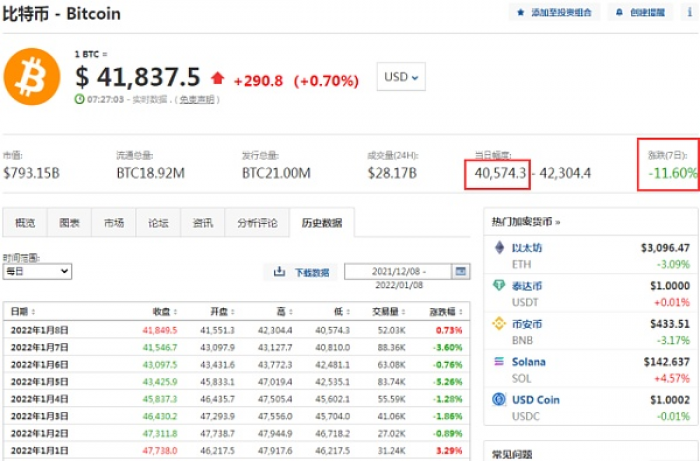Click the star add-to-portfolio icon
The image size is (700, 461).
pyautogui.click(x=521, y=12)
